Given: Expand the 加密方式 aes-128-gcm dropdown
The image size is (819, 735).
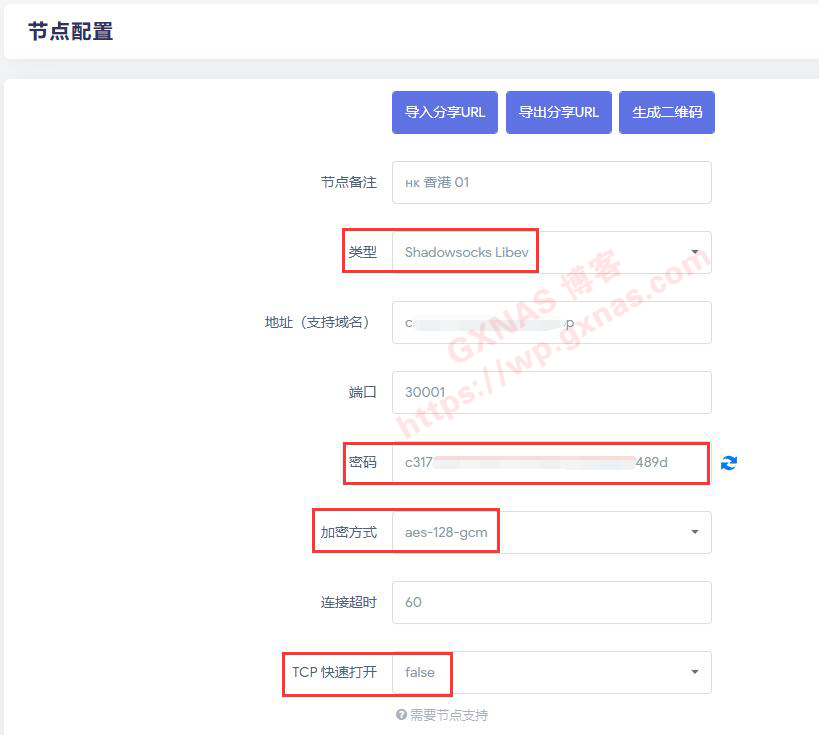Looking at the screenshot, I should pyautogui.click(x=551, y=532).
